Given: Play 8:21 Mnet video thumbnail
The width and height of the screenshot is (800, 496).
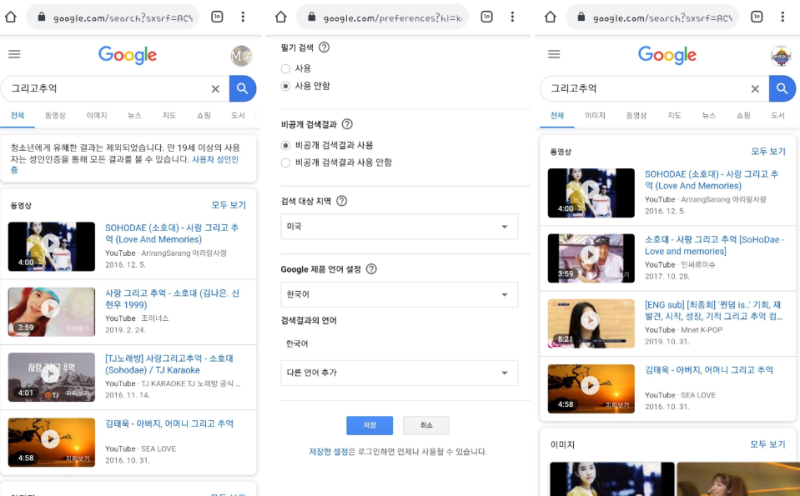Looking at the screenshot, I should click(x=591, y=324).
